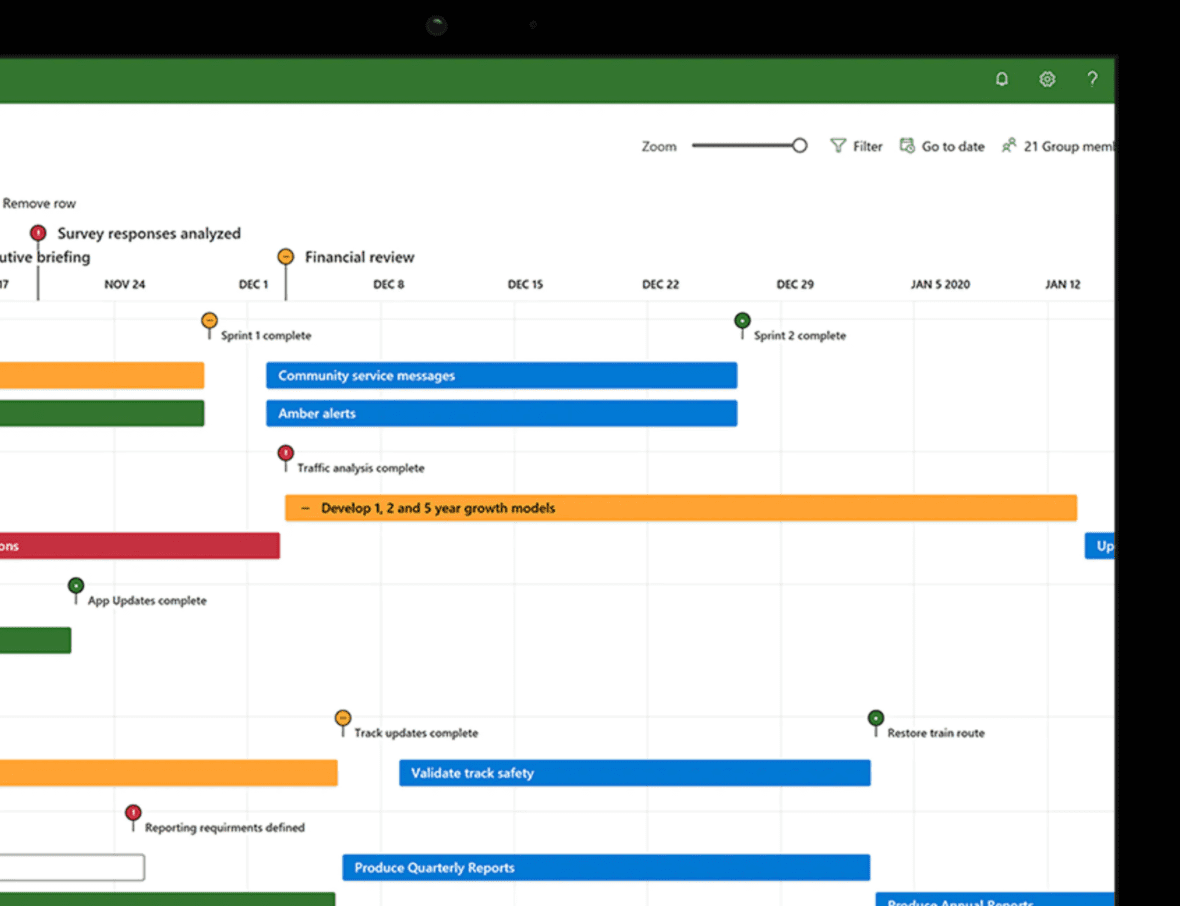View the 21 group members
The width and height of the screenshot is (1180, 906).
pyautogui.click(x=1056, y=145)
